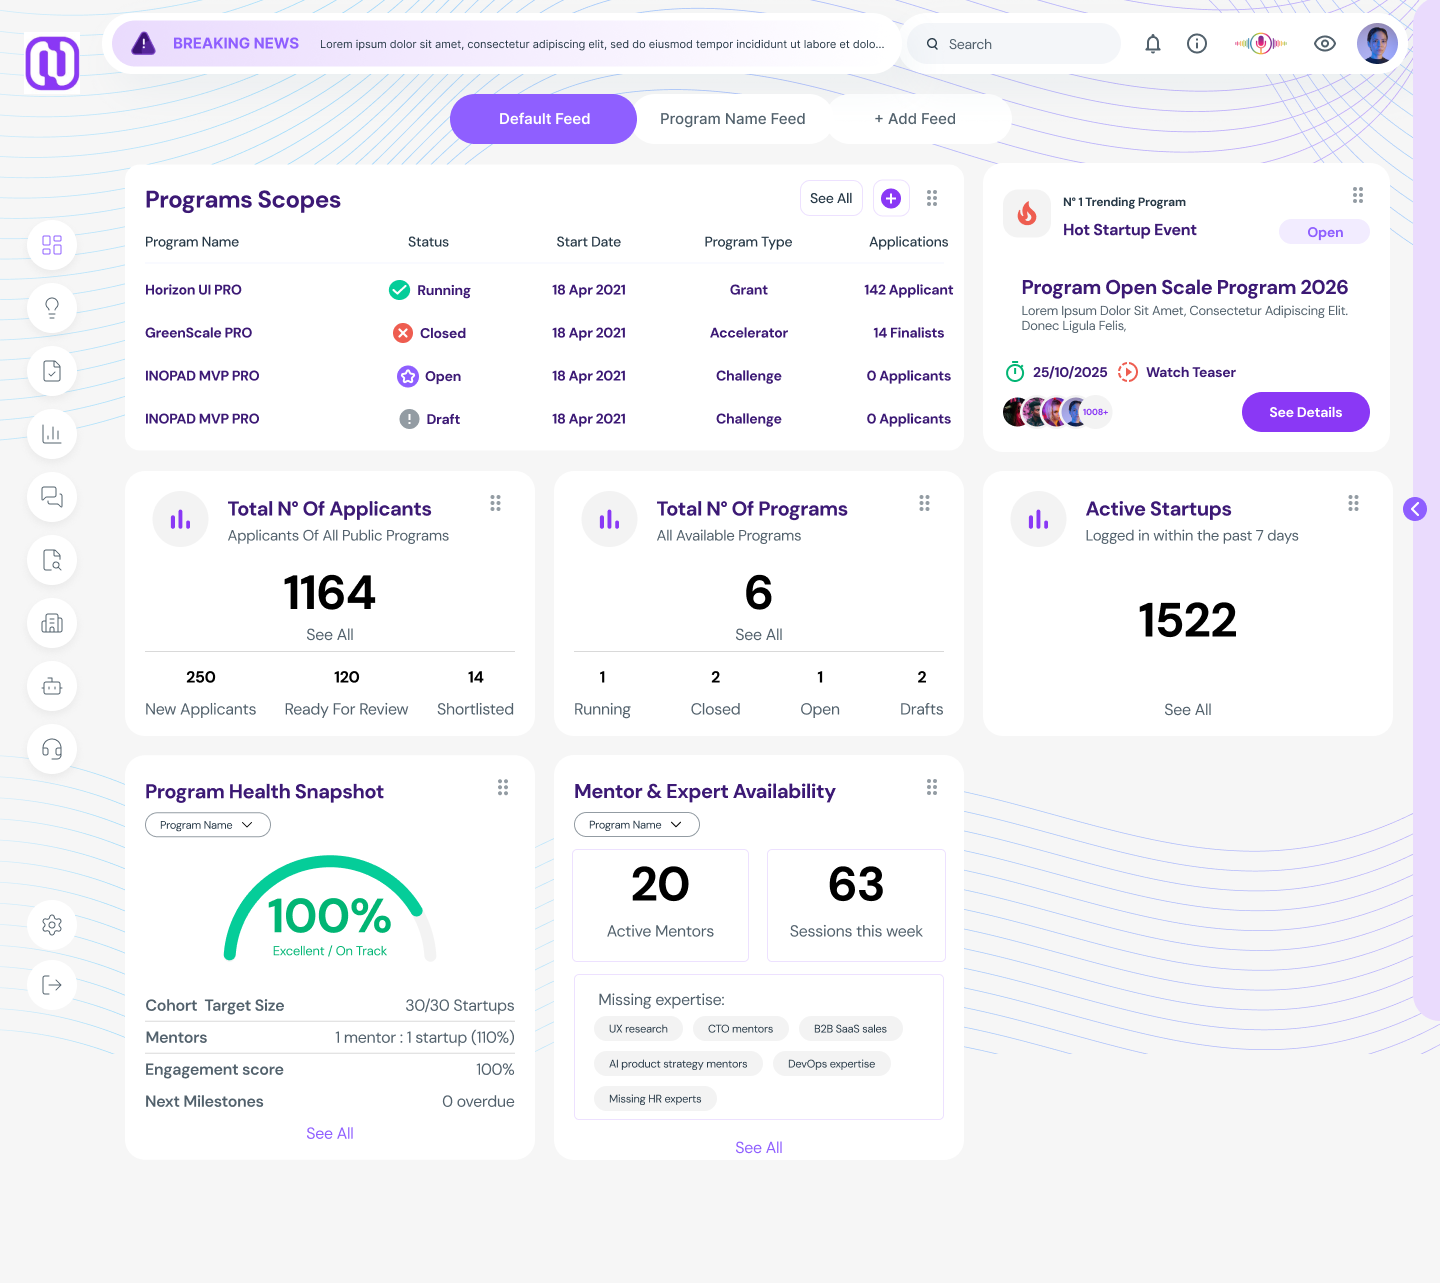
Task: Select the lightbulb ideas icon in sidebar
Action: click(x=52, y=308)
